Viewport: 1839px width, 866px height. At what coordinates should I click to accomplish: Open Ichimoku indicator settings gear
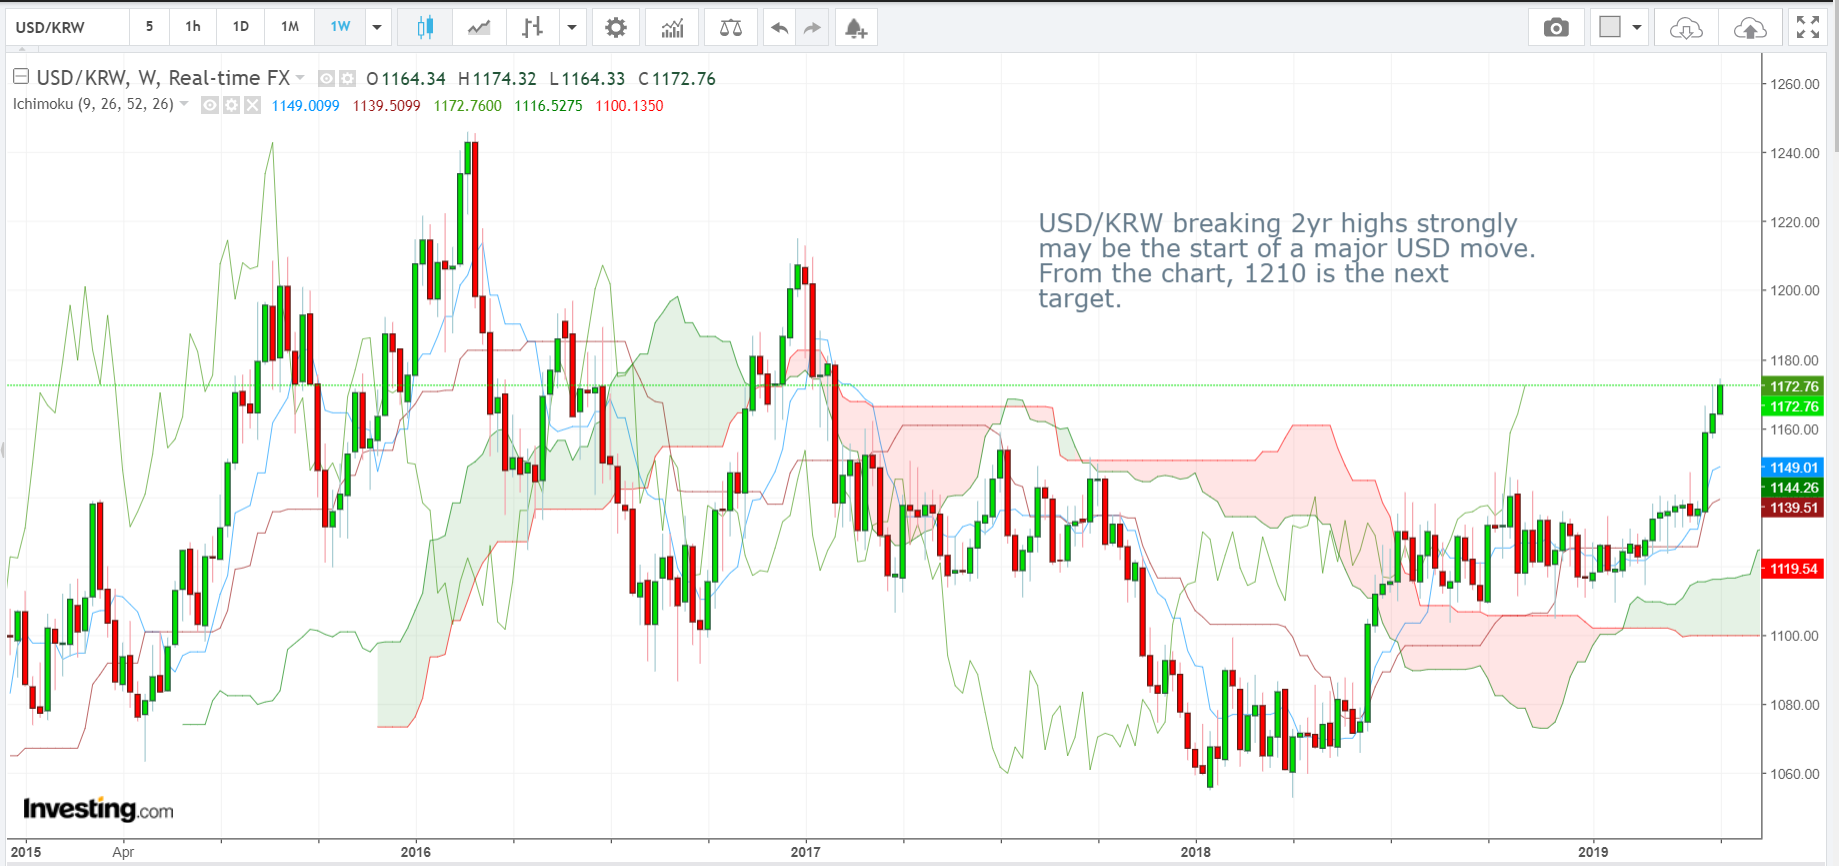(231, 105)
